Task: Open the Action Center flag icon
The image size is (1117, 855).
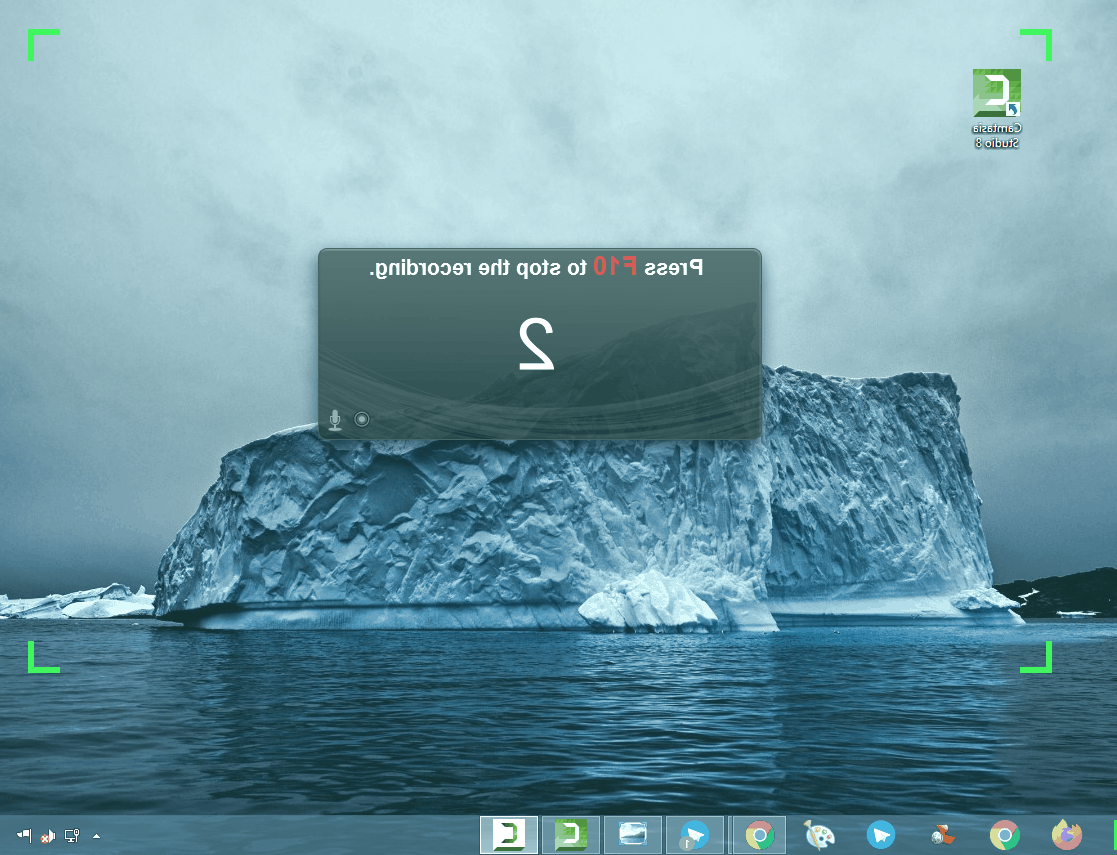Action: click(23, 835)
